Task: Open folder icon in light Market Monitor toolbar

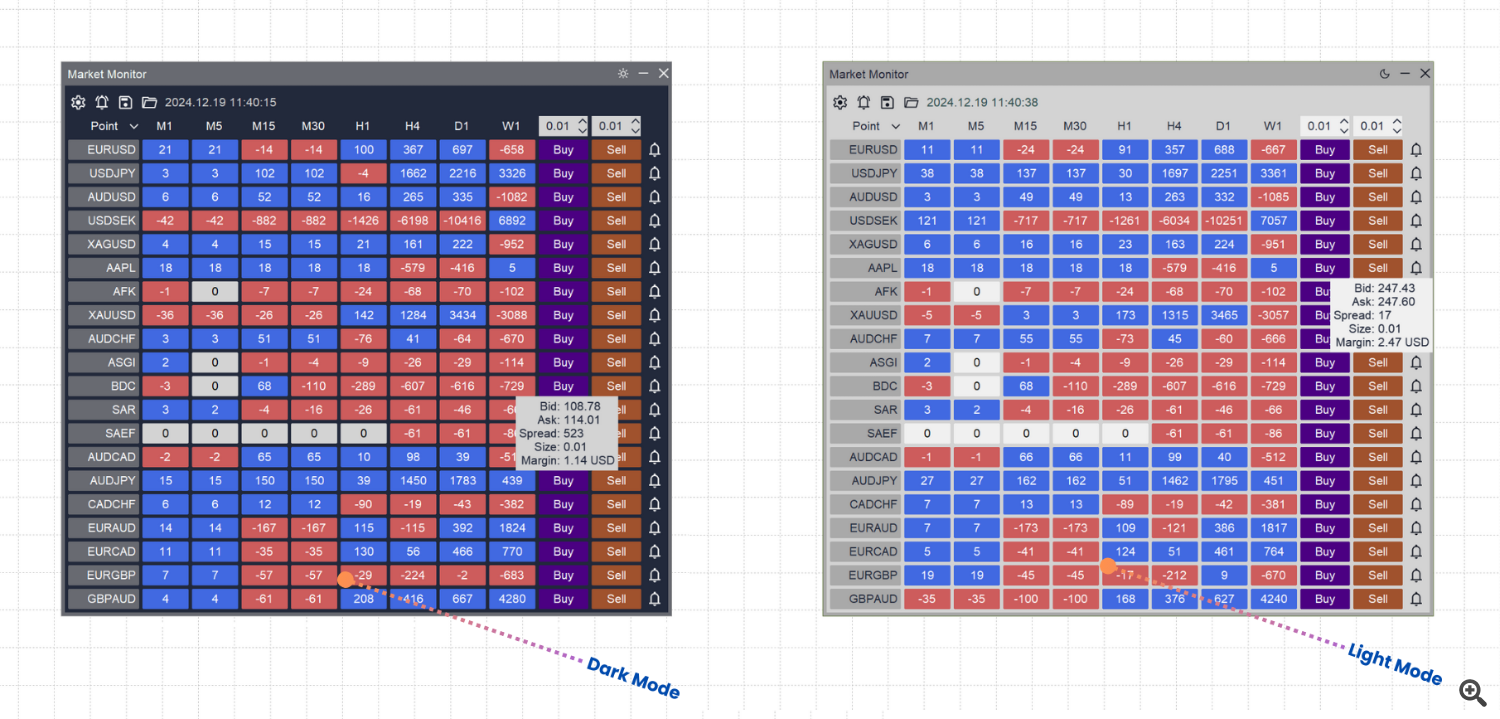Action: click(x=911, y=102)
